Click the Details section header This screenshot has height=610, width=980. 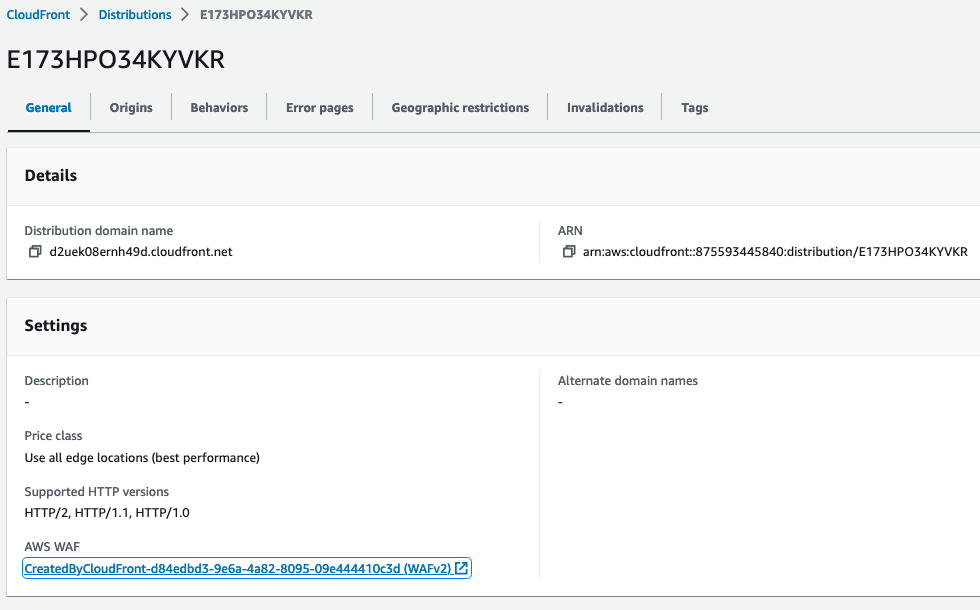point(51,176)
